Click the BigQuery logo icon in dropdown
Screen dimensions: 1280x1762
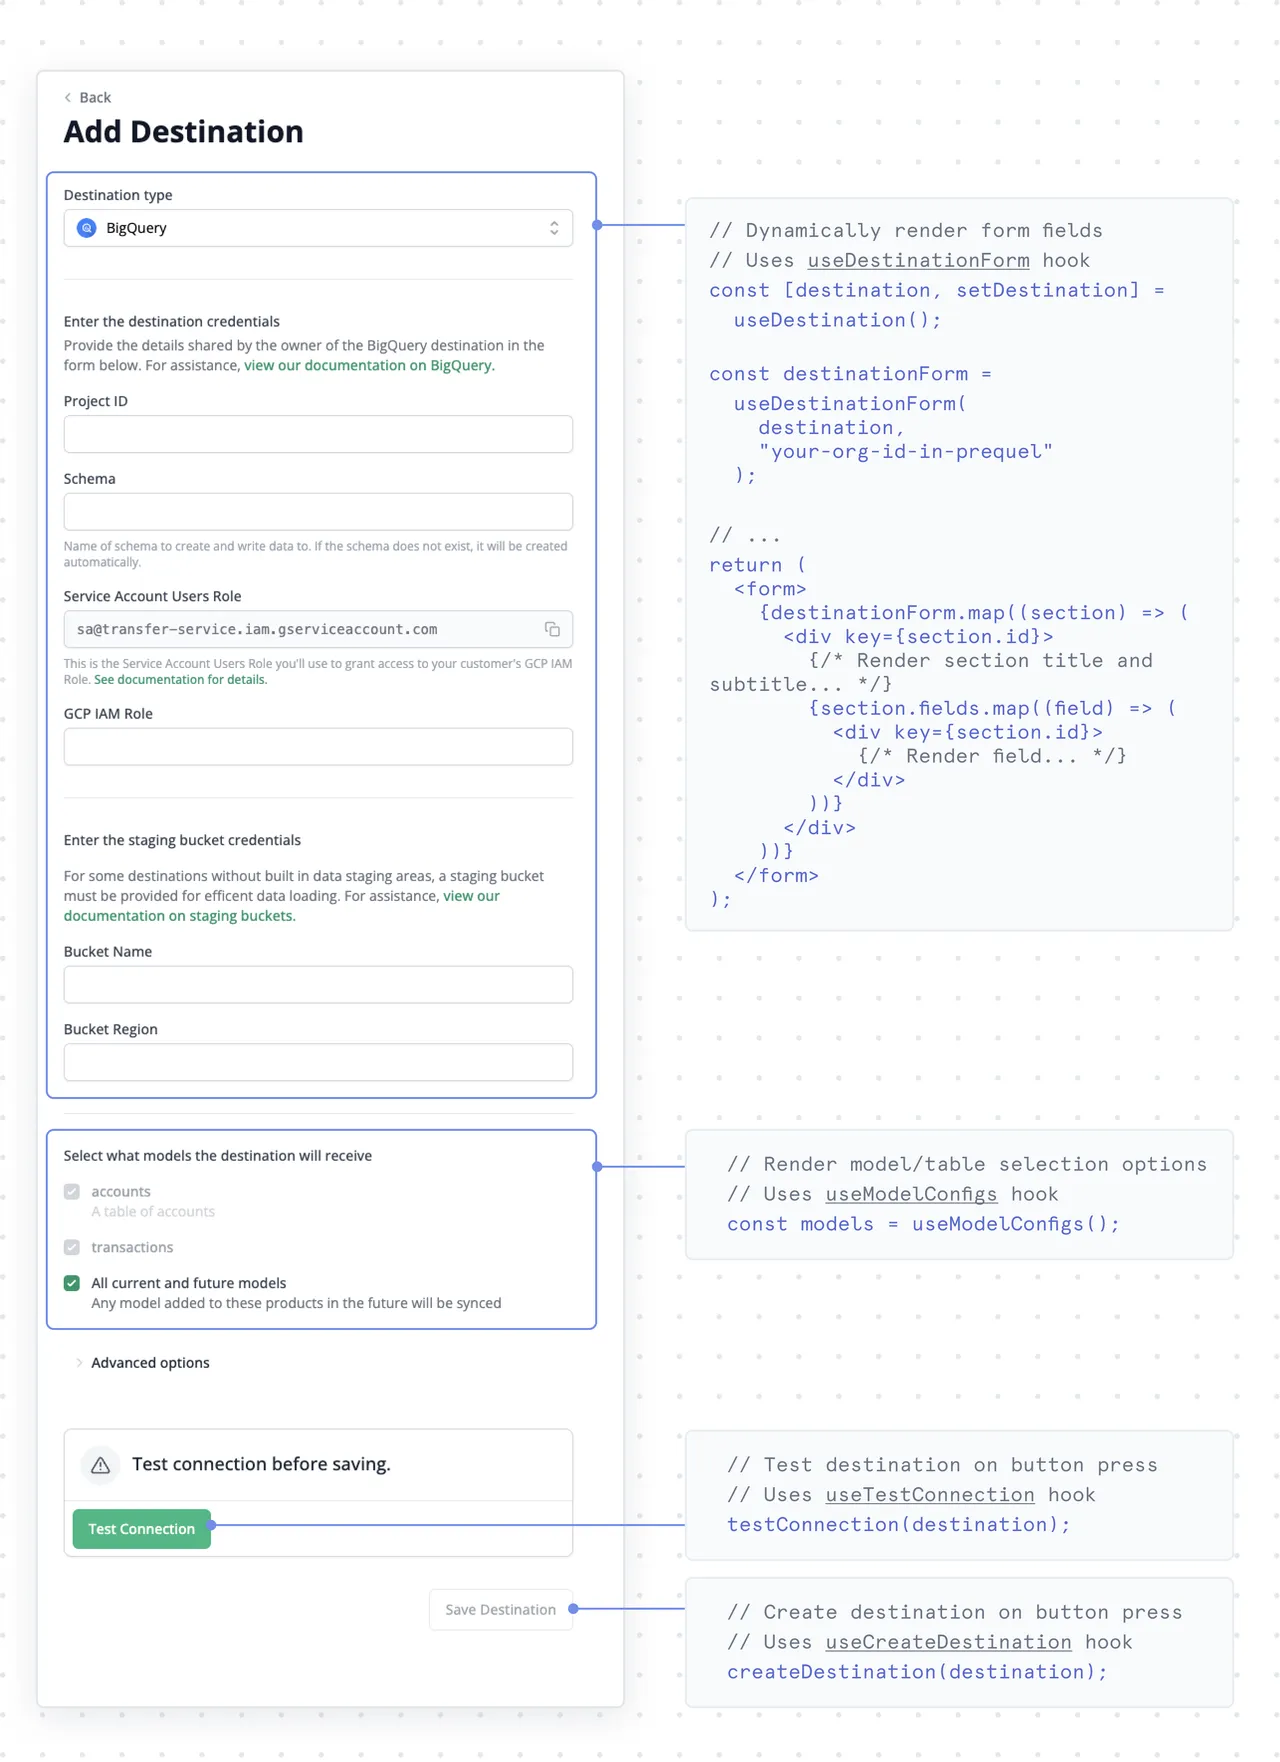tap(87, 228)
